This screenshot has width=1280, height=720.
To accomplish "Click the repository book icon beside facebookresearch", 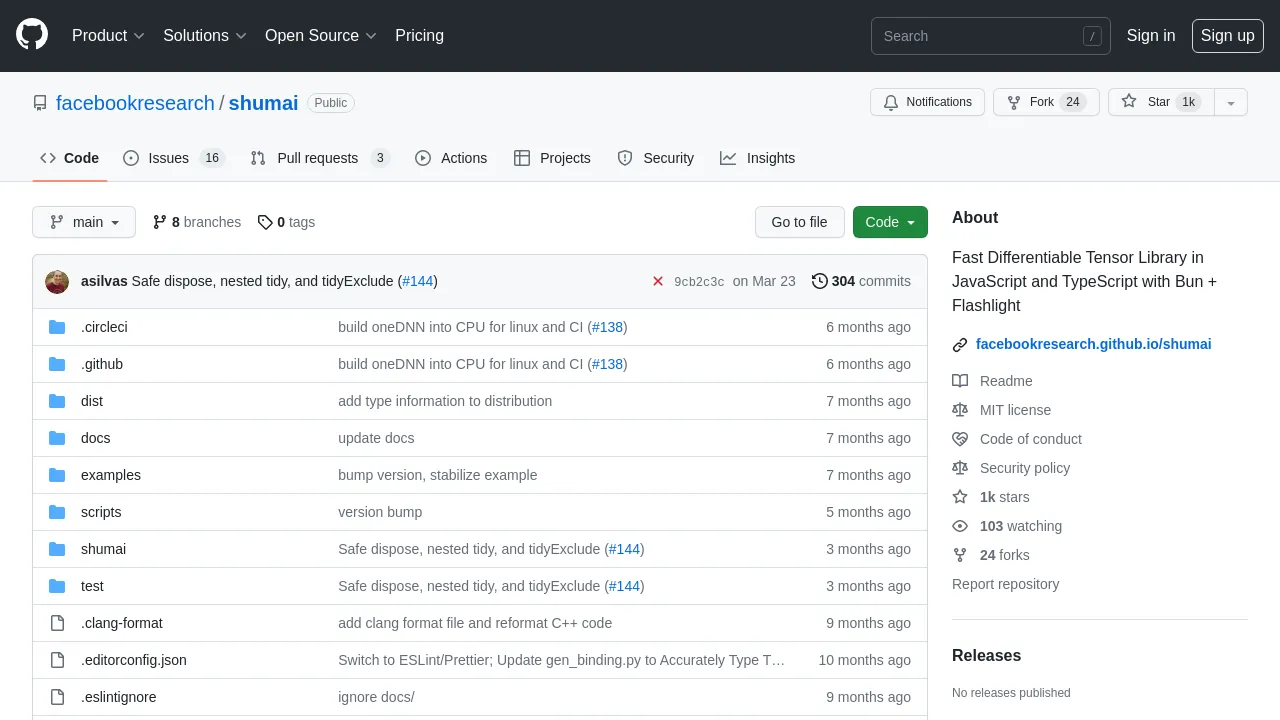I will (40, 103).
